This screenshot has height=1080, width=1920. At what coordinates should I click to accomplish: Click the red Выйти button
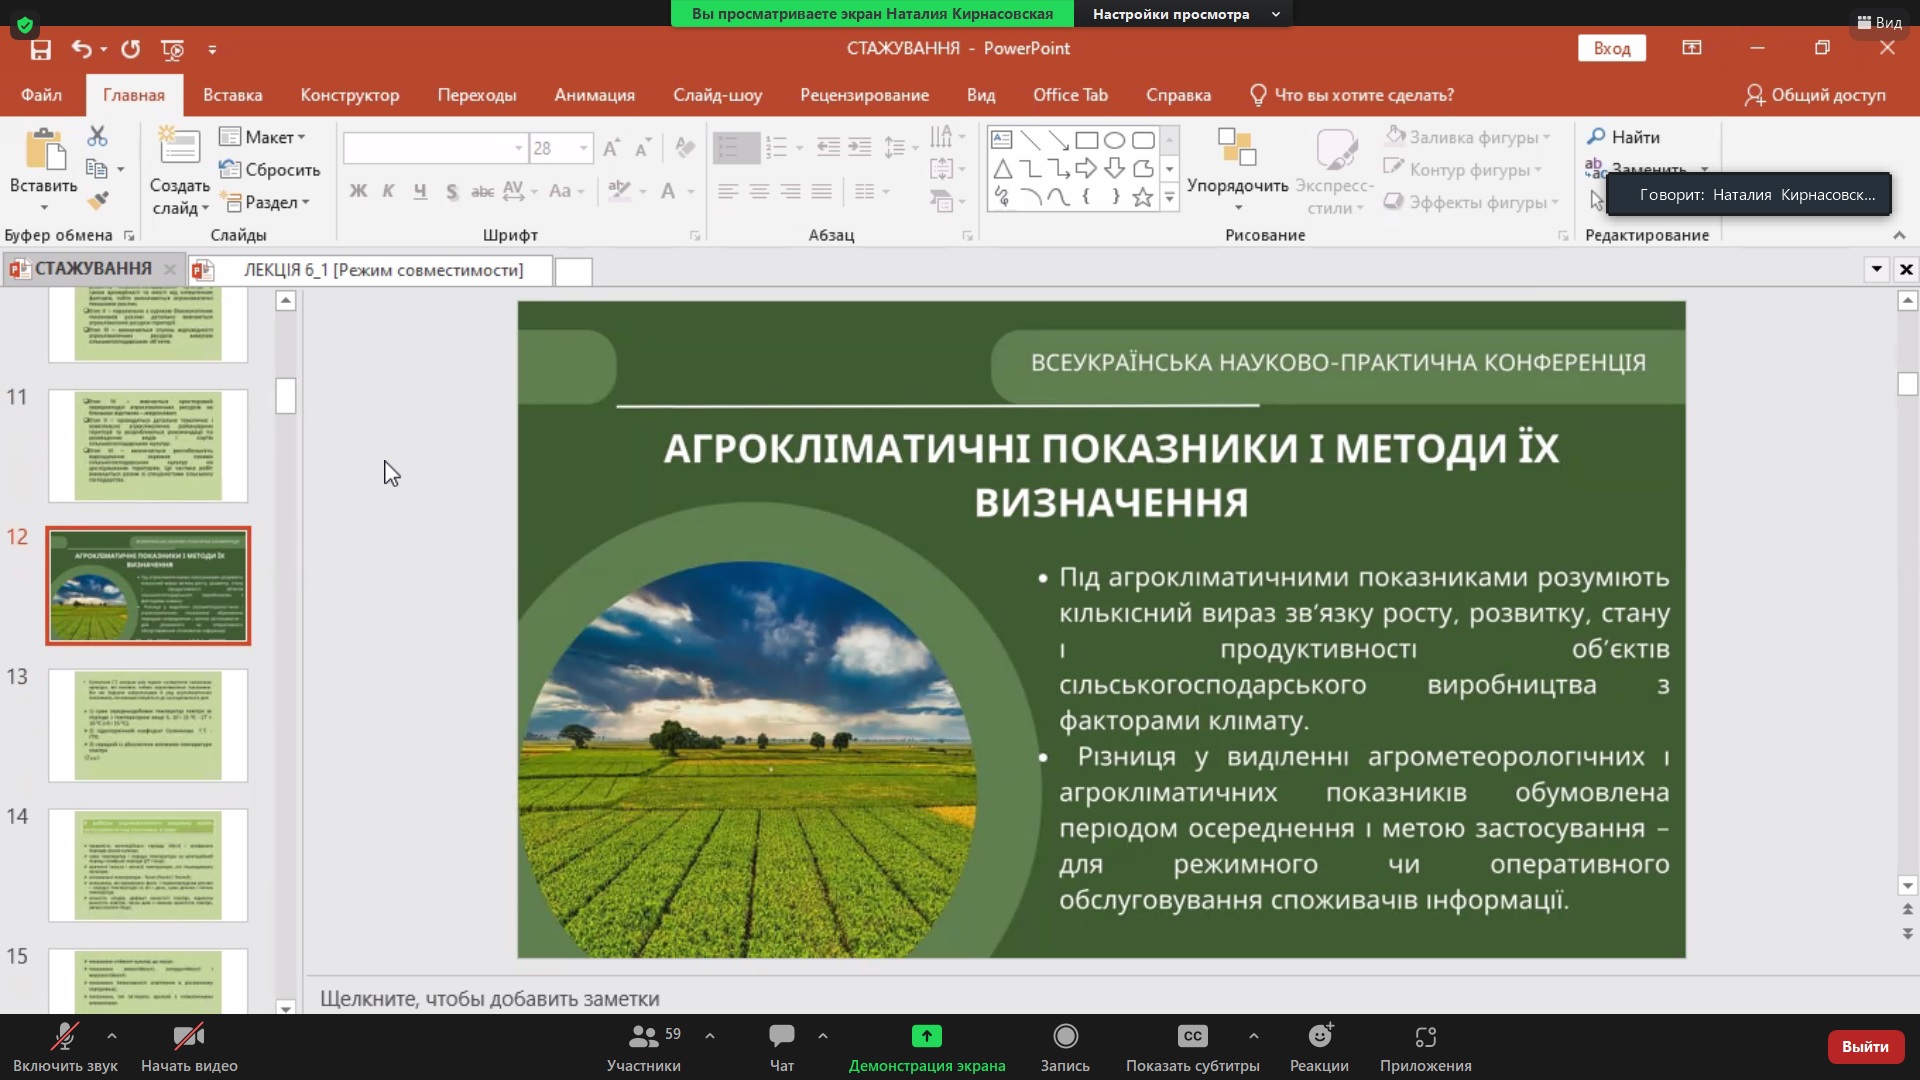point(1865,1046)
